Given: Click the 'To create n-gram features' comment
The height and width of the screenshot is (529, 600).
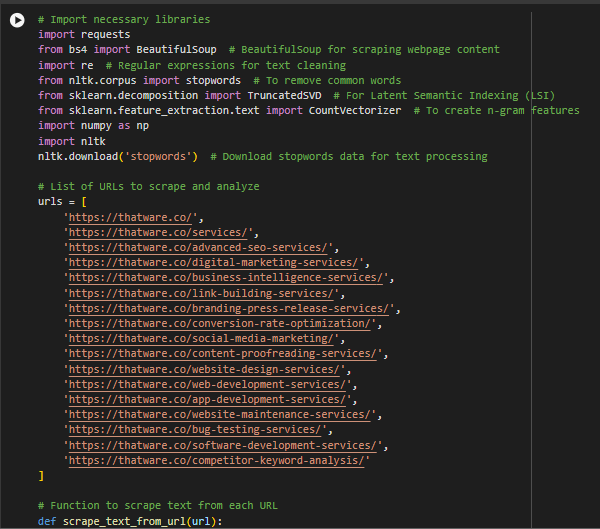Looking at the screenshot, I should (497, 110).
